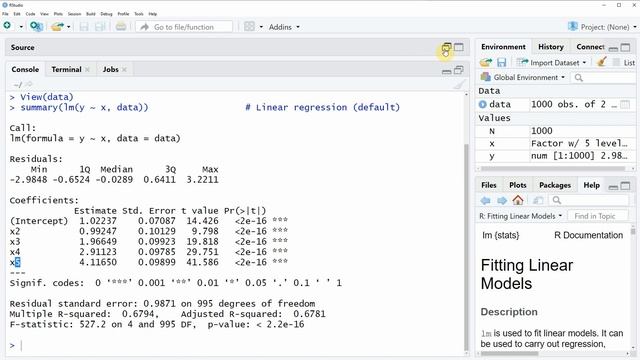640x360 pixels.
Task: Select the Connections tab
Action: click(x=590, y=47)
